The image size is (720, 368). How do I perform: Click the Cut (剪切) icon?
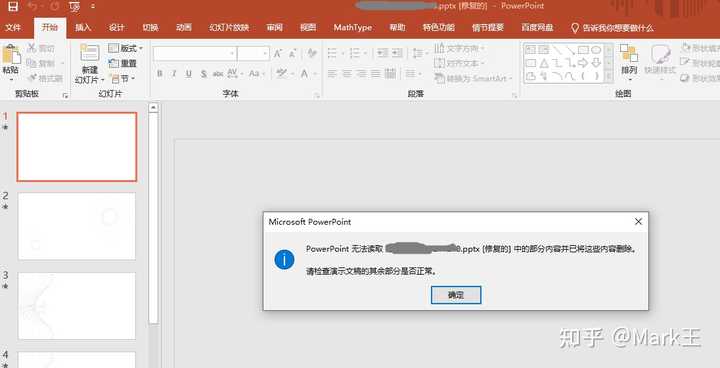[x=32, y=48]
